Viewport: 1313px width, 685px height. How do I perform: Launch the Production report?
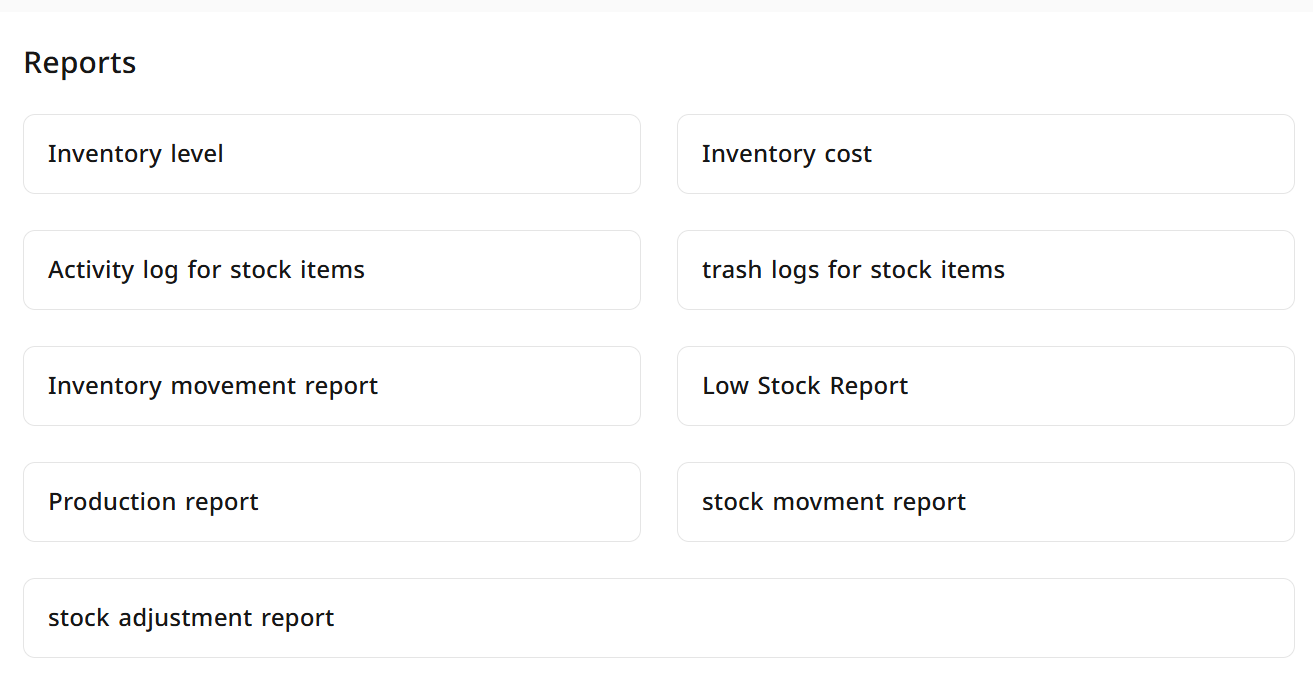pos(332,502)
